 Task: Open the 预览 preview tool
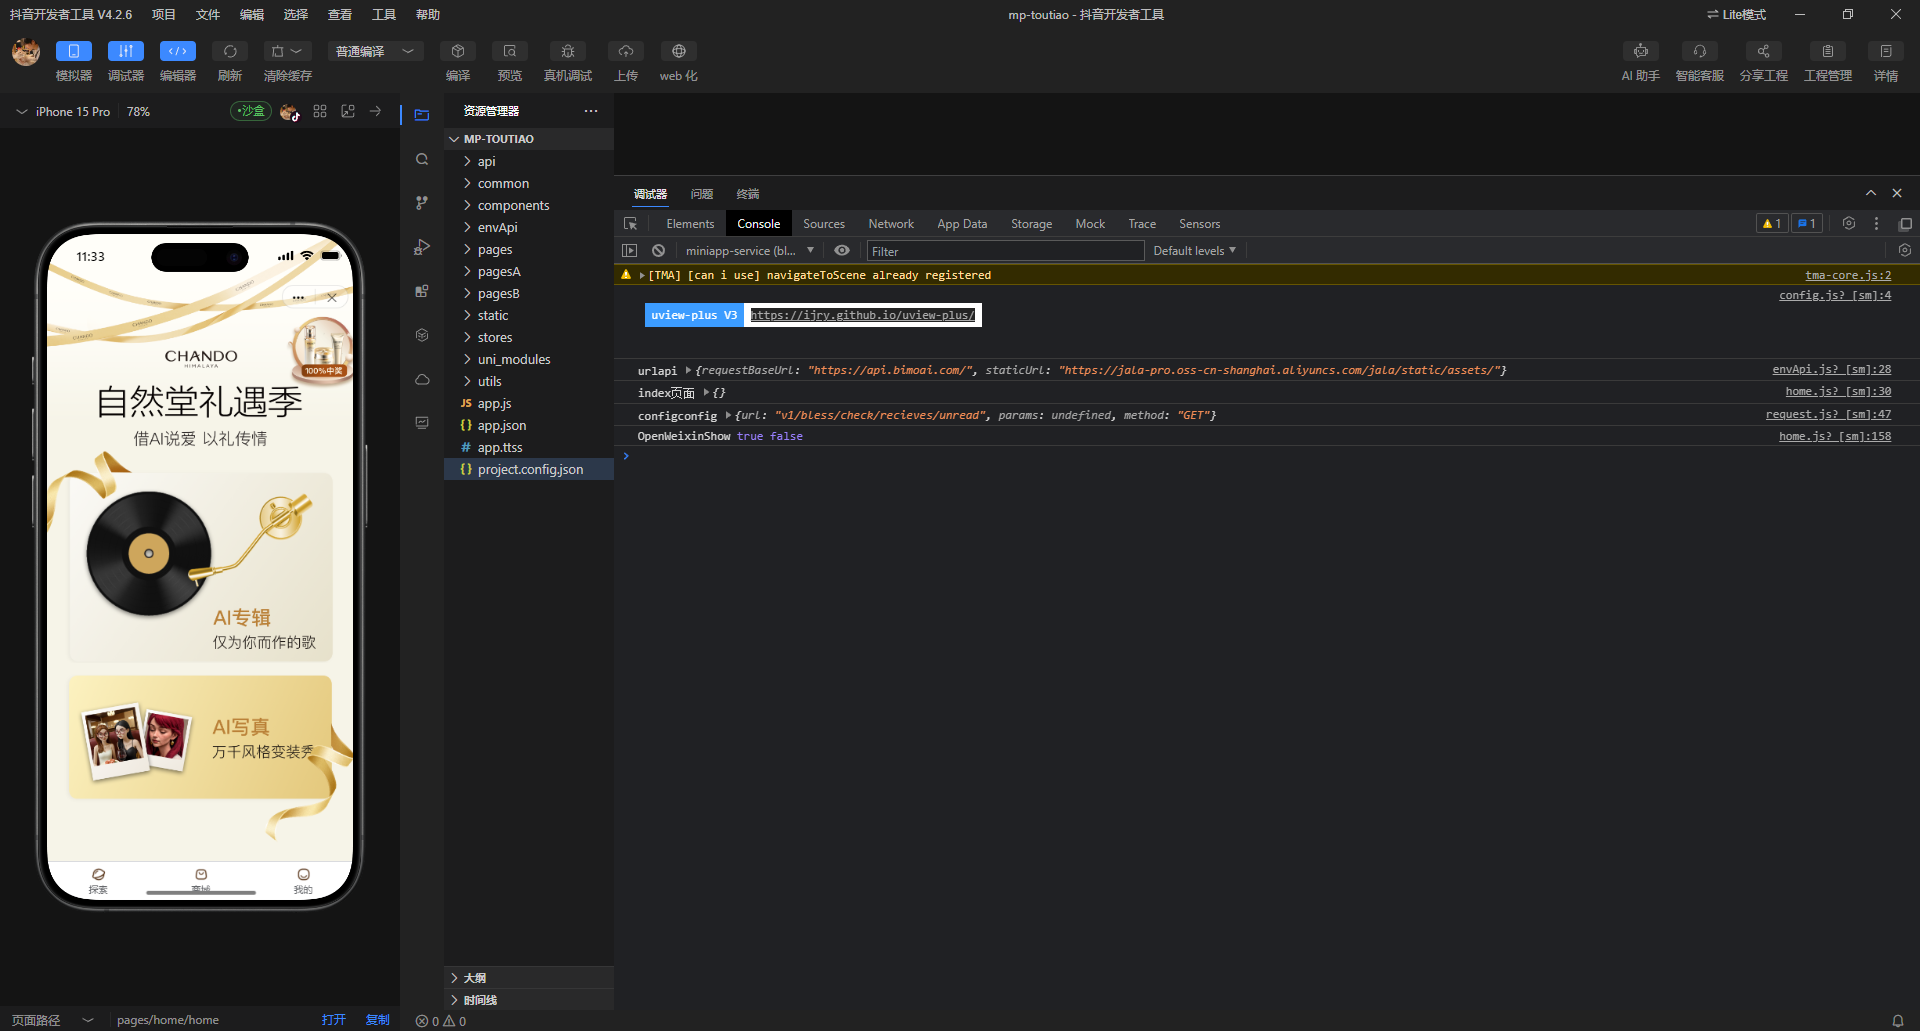pyautogui.click(x=509, y=52)
